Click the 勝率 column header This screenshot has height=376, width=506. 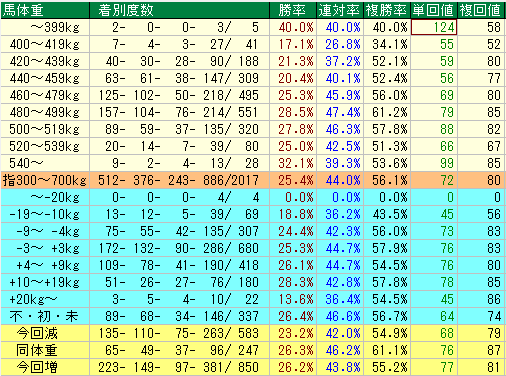(x=293, y=10)
